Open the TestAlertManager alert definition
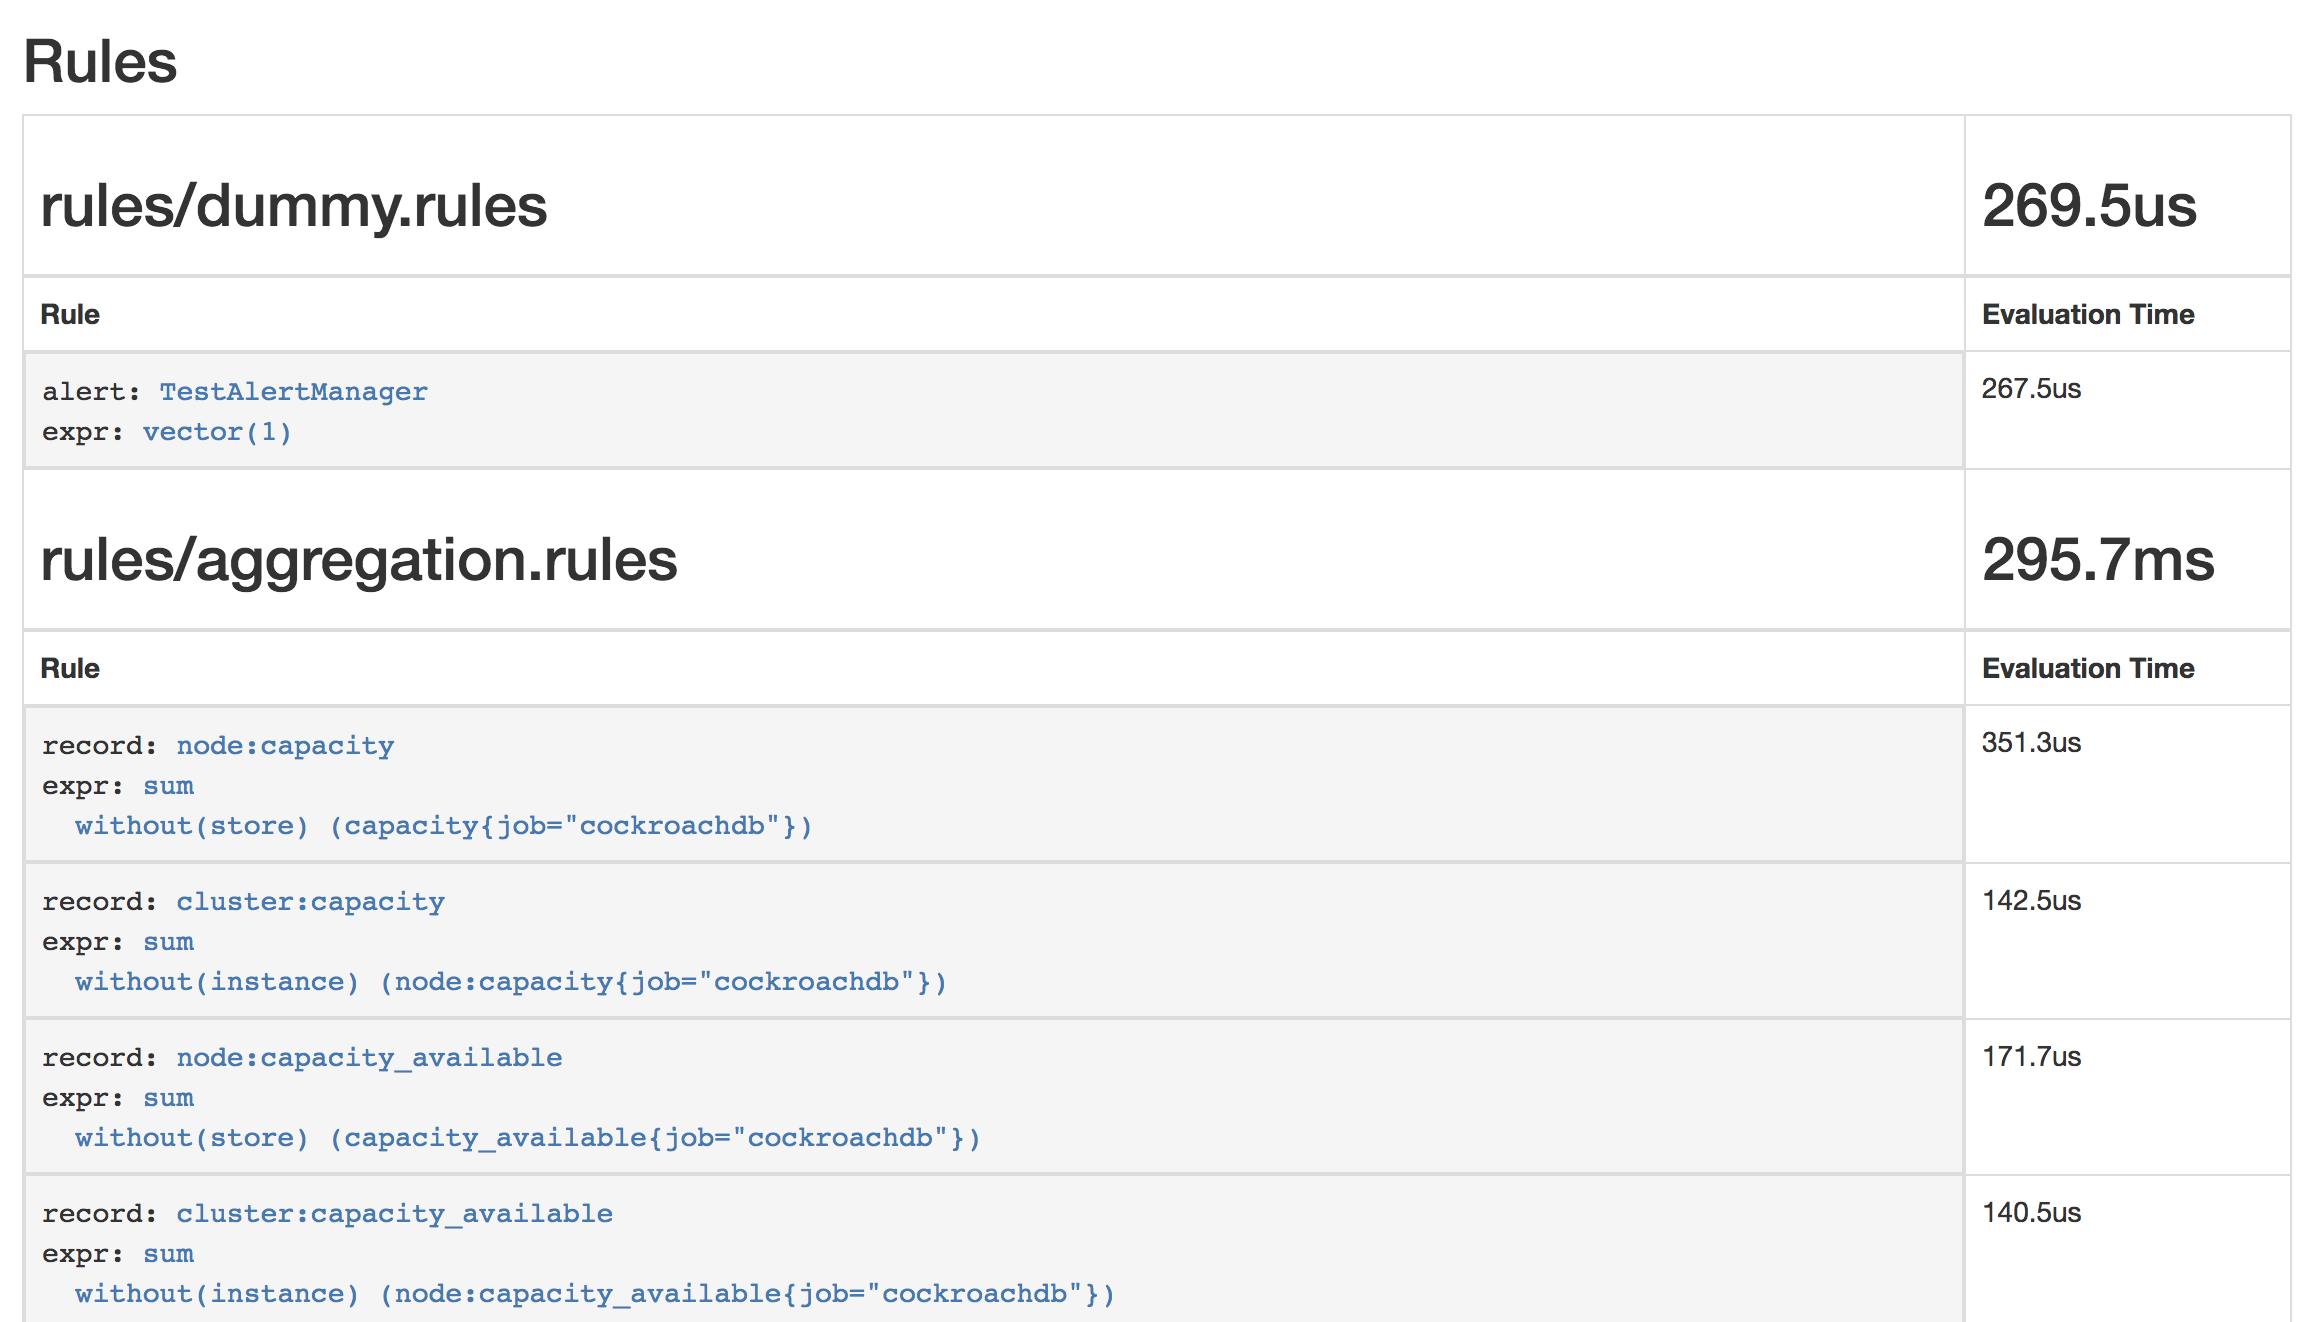2316x1322 pixels. [x=293, y=391]
